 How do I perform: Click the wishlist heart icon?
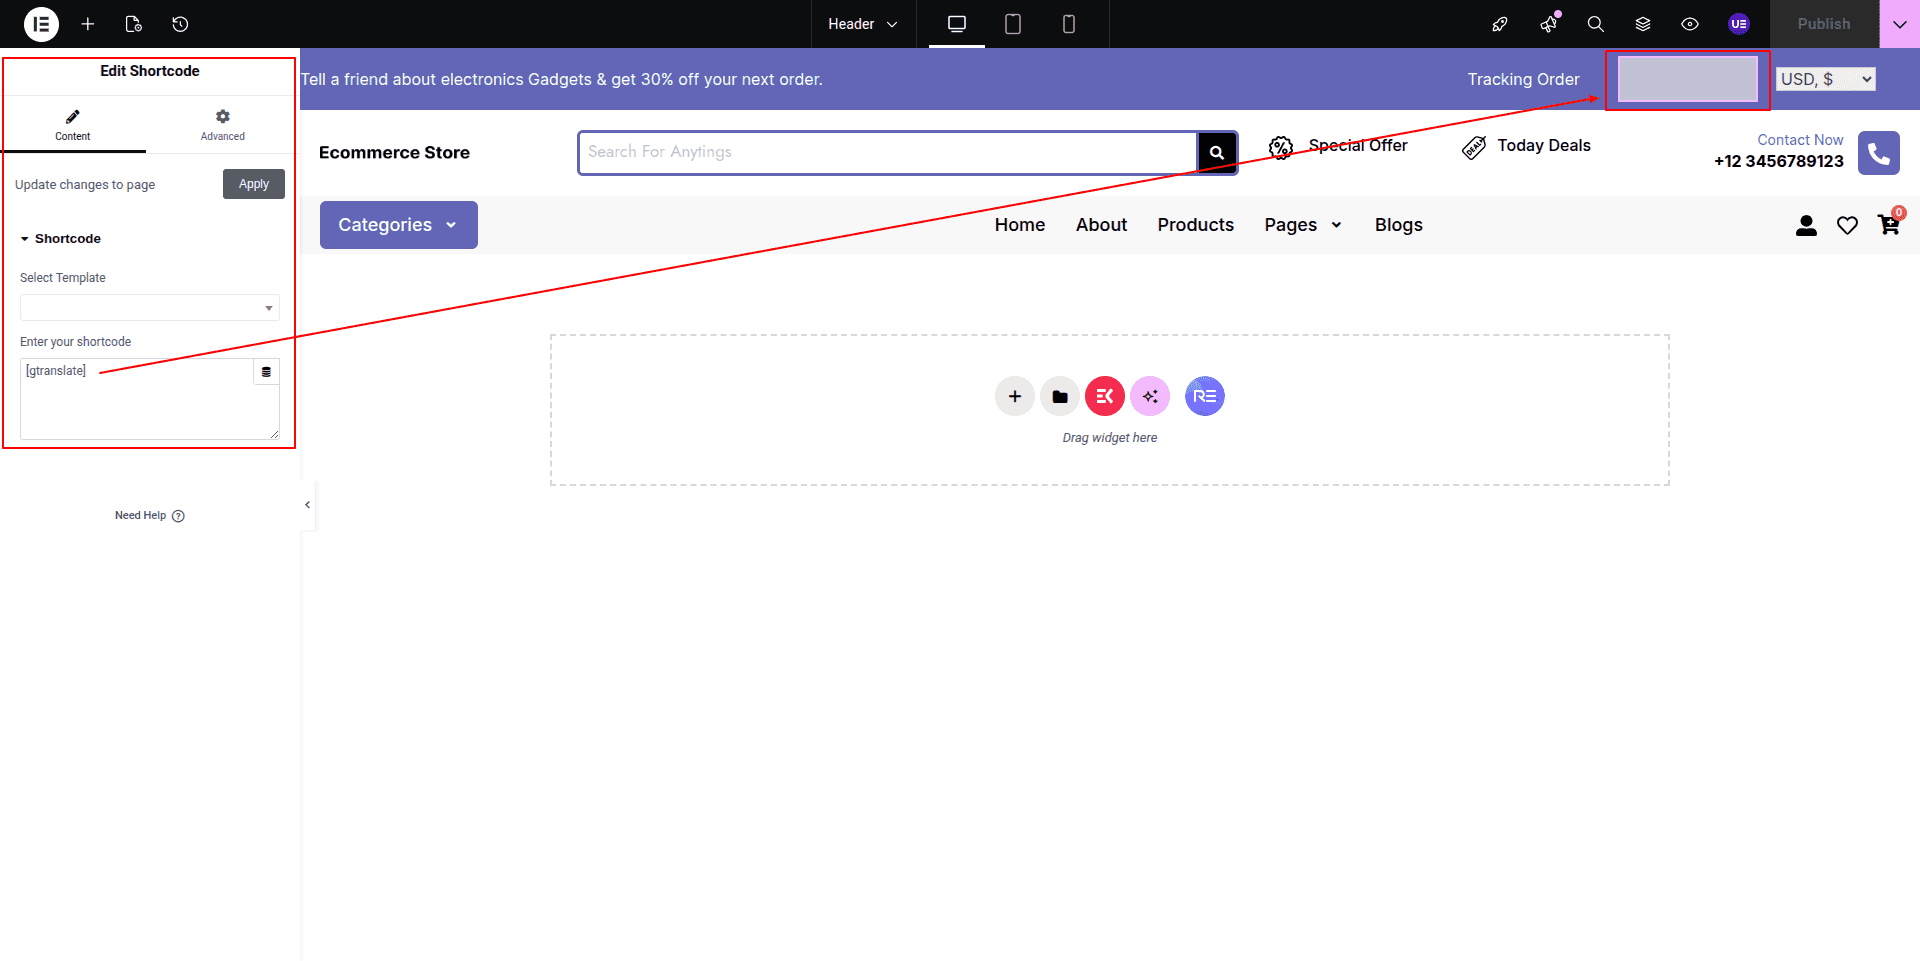1847,225
